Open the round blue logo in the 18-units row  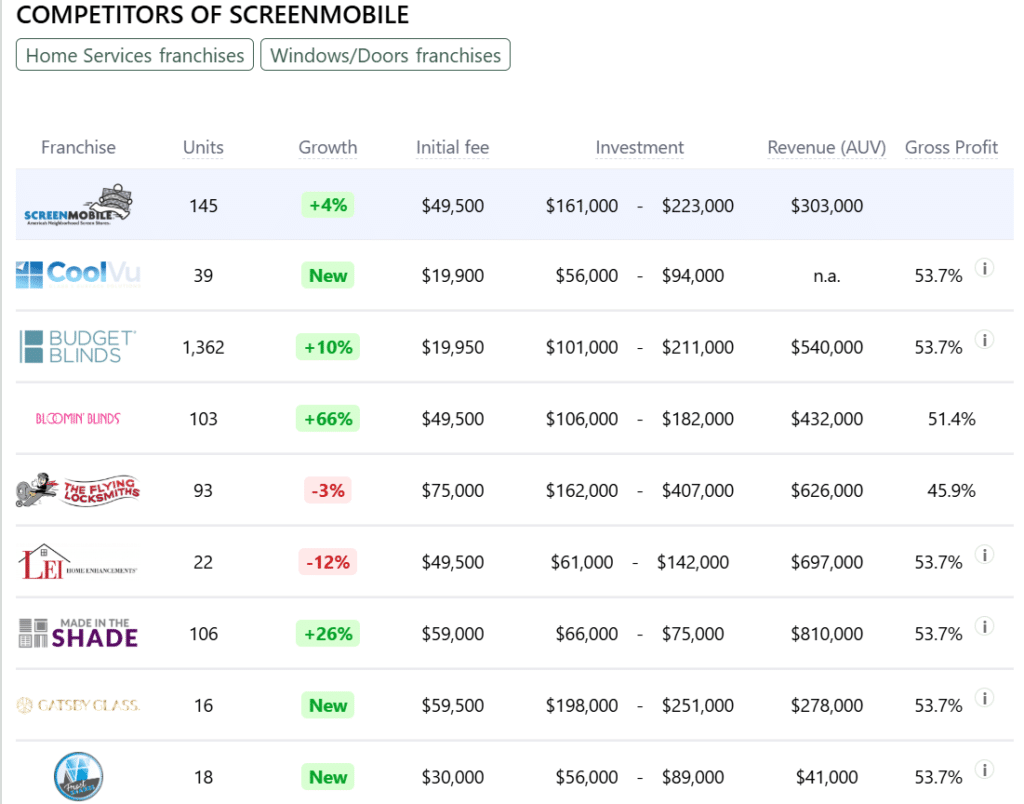(78, 777)
